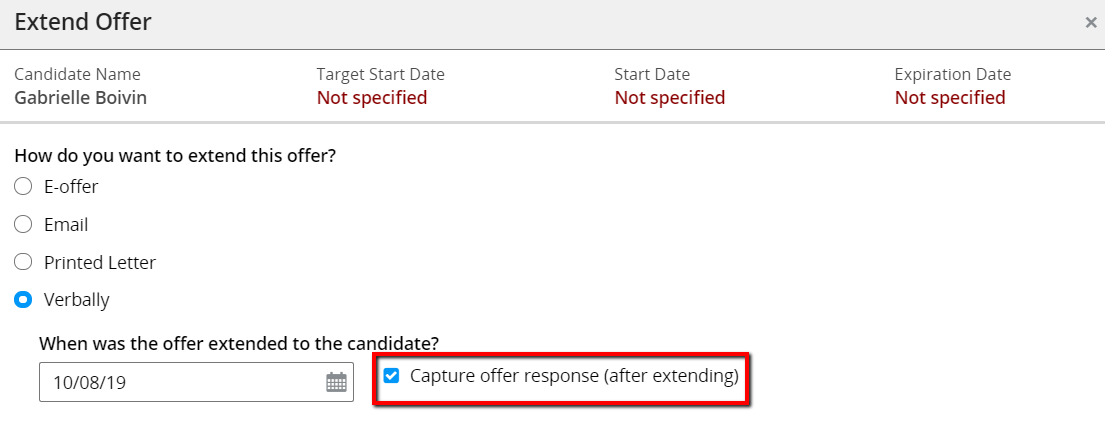The width and height of the screenshot is (1105, 425).
Task: Close the Extend Offer dialog
Action: point(1091,22)
